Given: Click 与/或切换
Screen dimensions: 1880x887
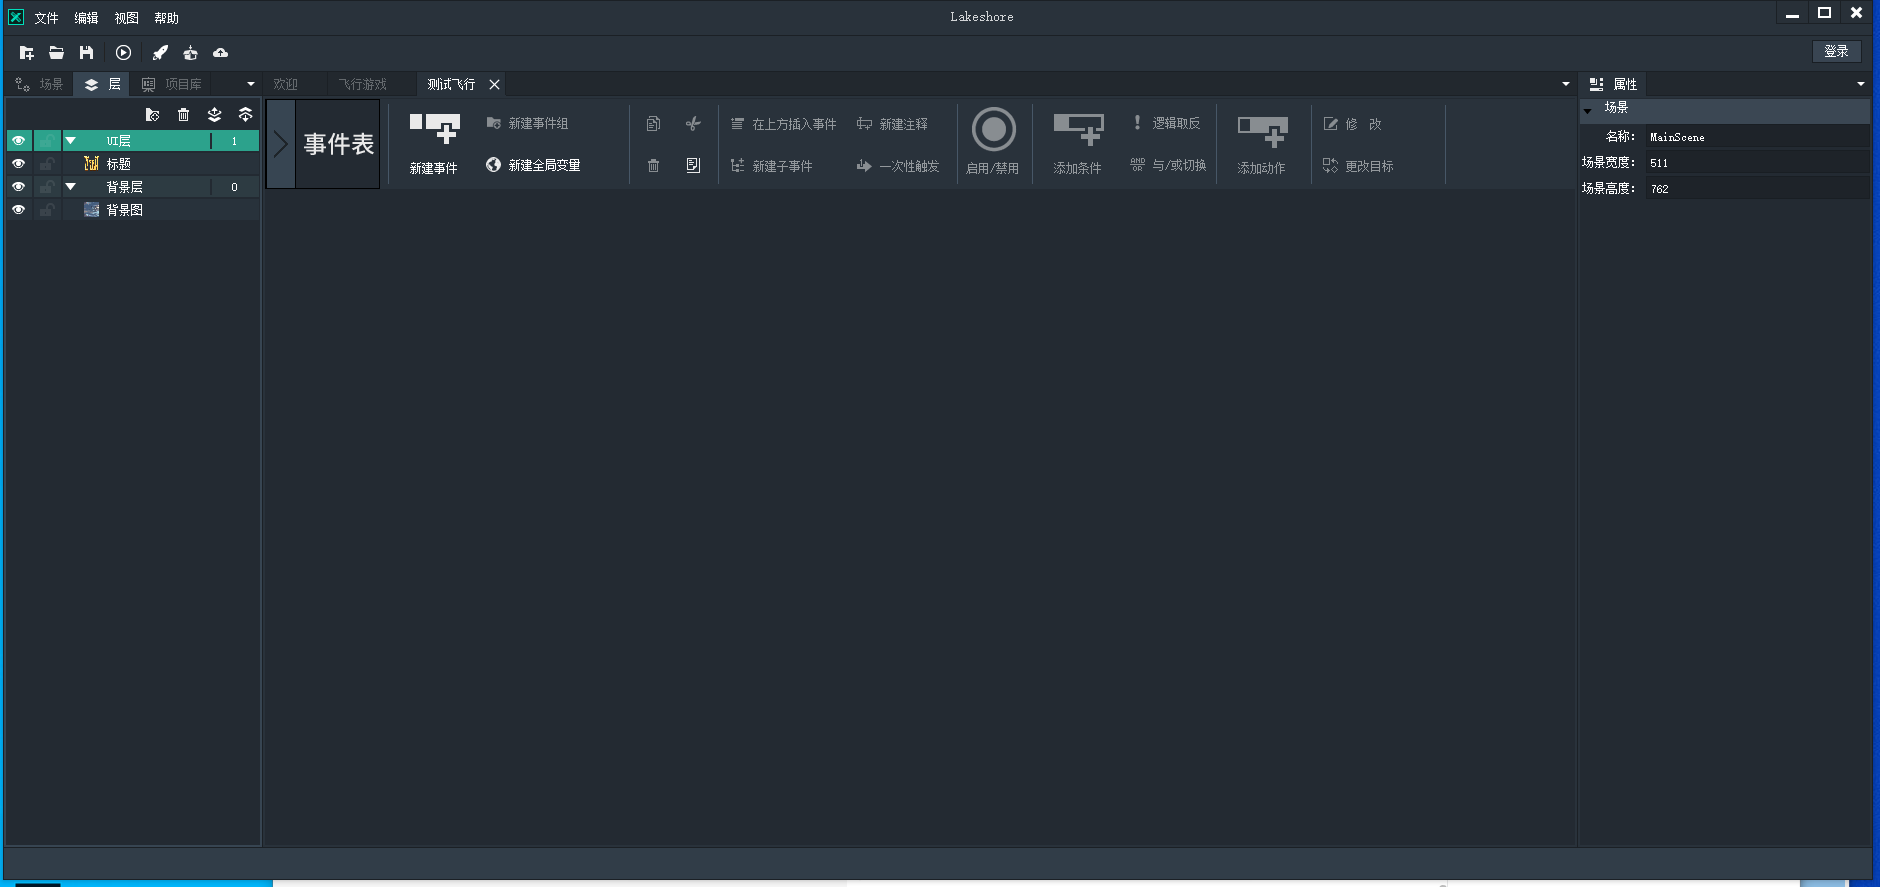Looking at the screenshot, I should 1168,165.
